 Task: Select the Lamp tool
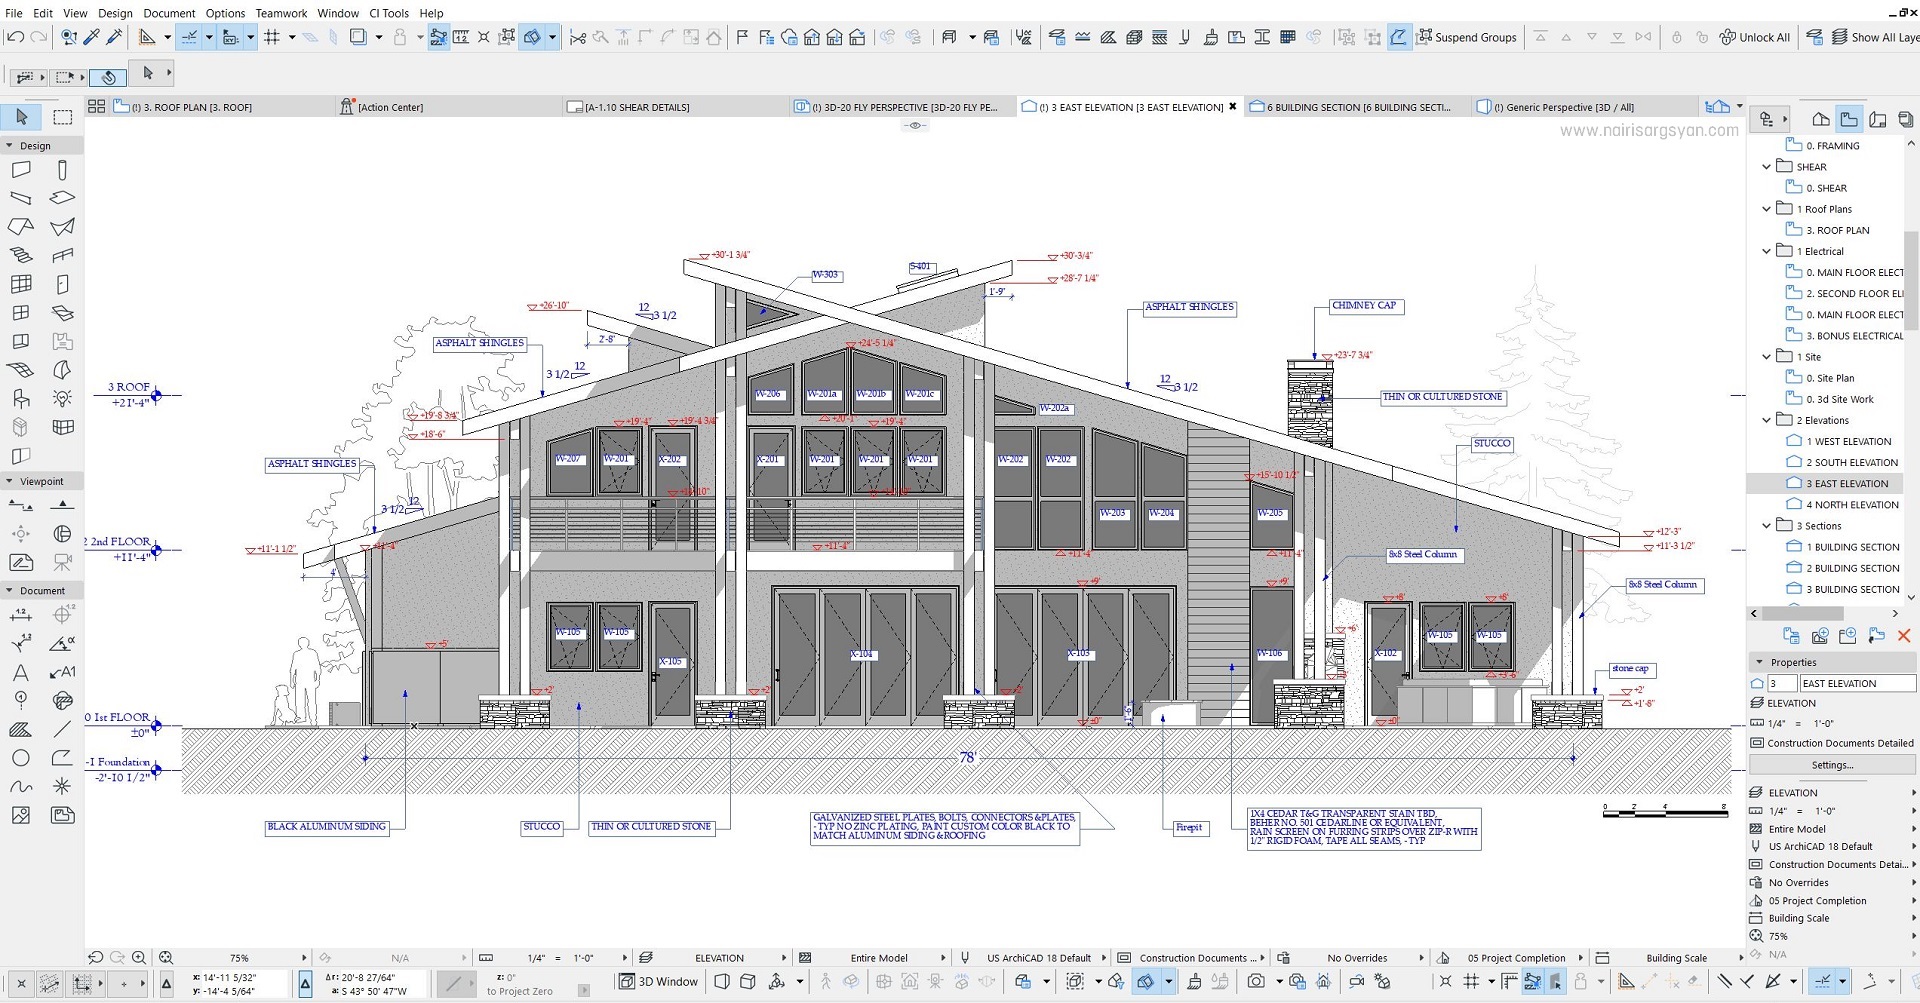pos(62,399)
